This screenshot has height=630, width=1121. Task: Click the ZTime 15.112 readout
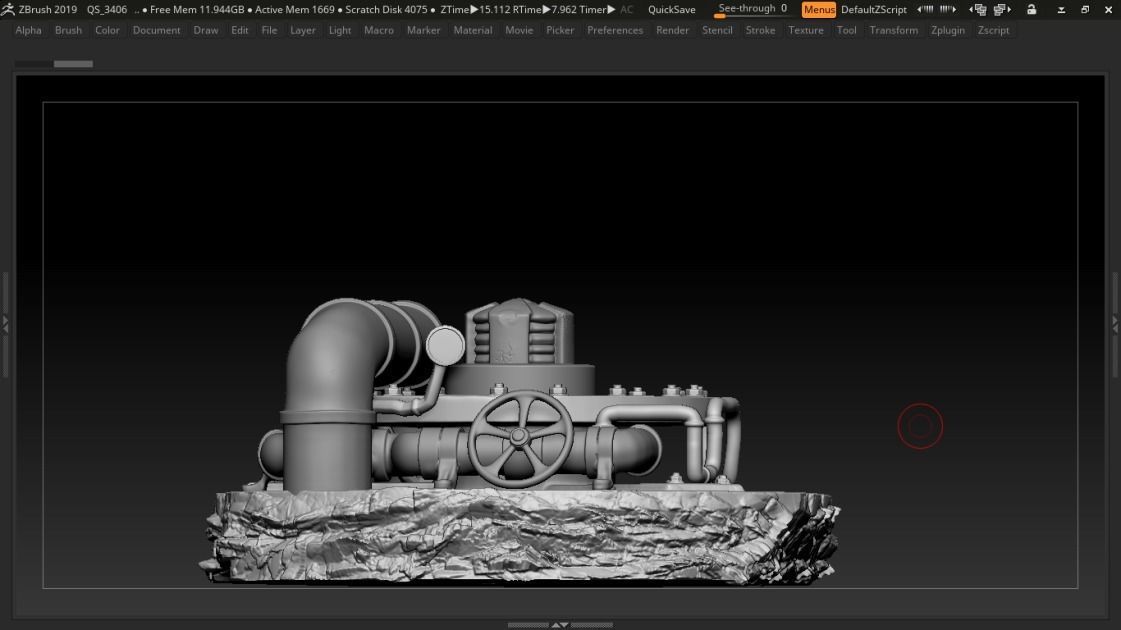(x=475, y=9)
